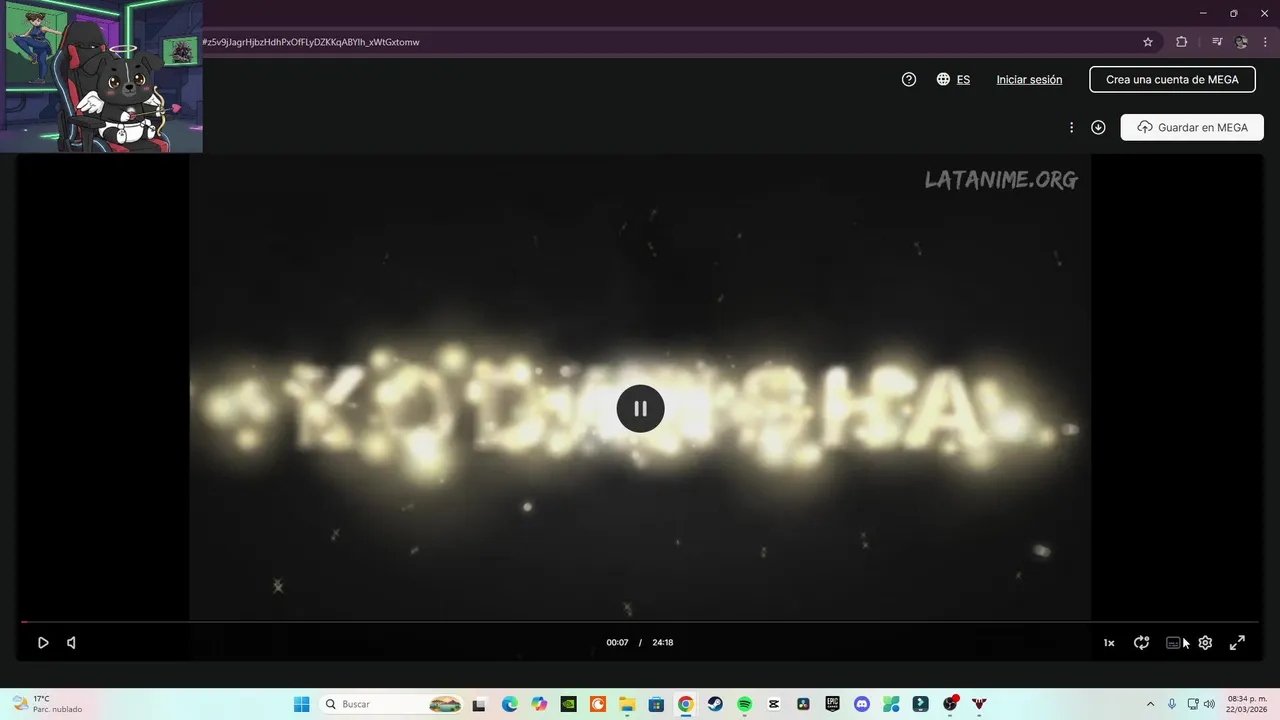Viewport: 1280px width, 720px height.
Task: Click the browser address bar URL
Action: [310, 42]
